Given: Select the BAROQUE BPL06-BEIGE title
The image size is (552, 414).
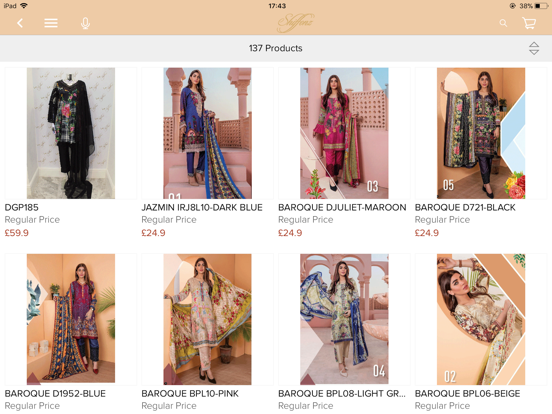Looking at the screenshot, I should point(468,394).
